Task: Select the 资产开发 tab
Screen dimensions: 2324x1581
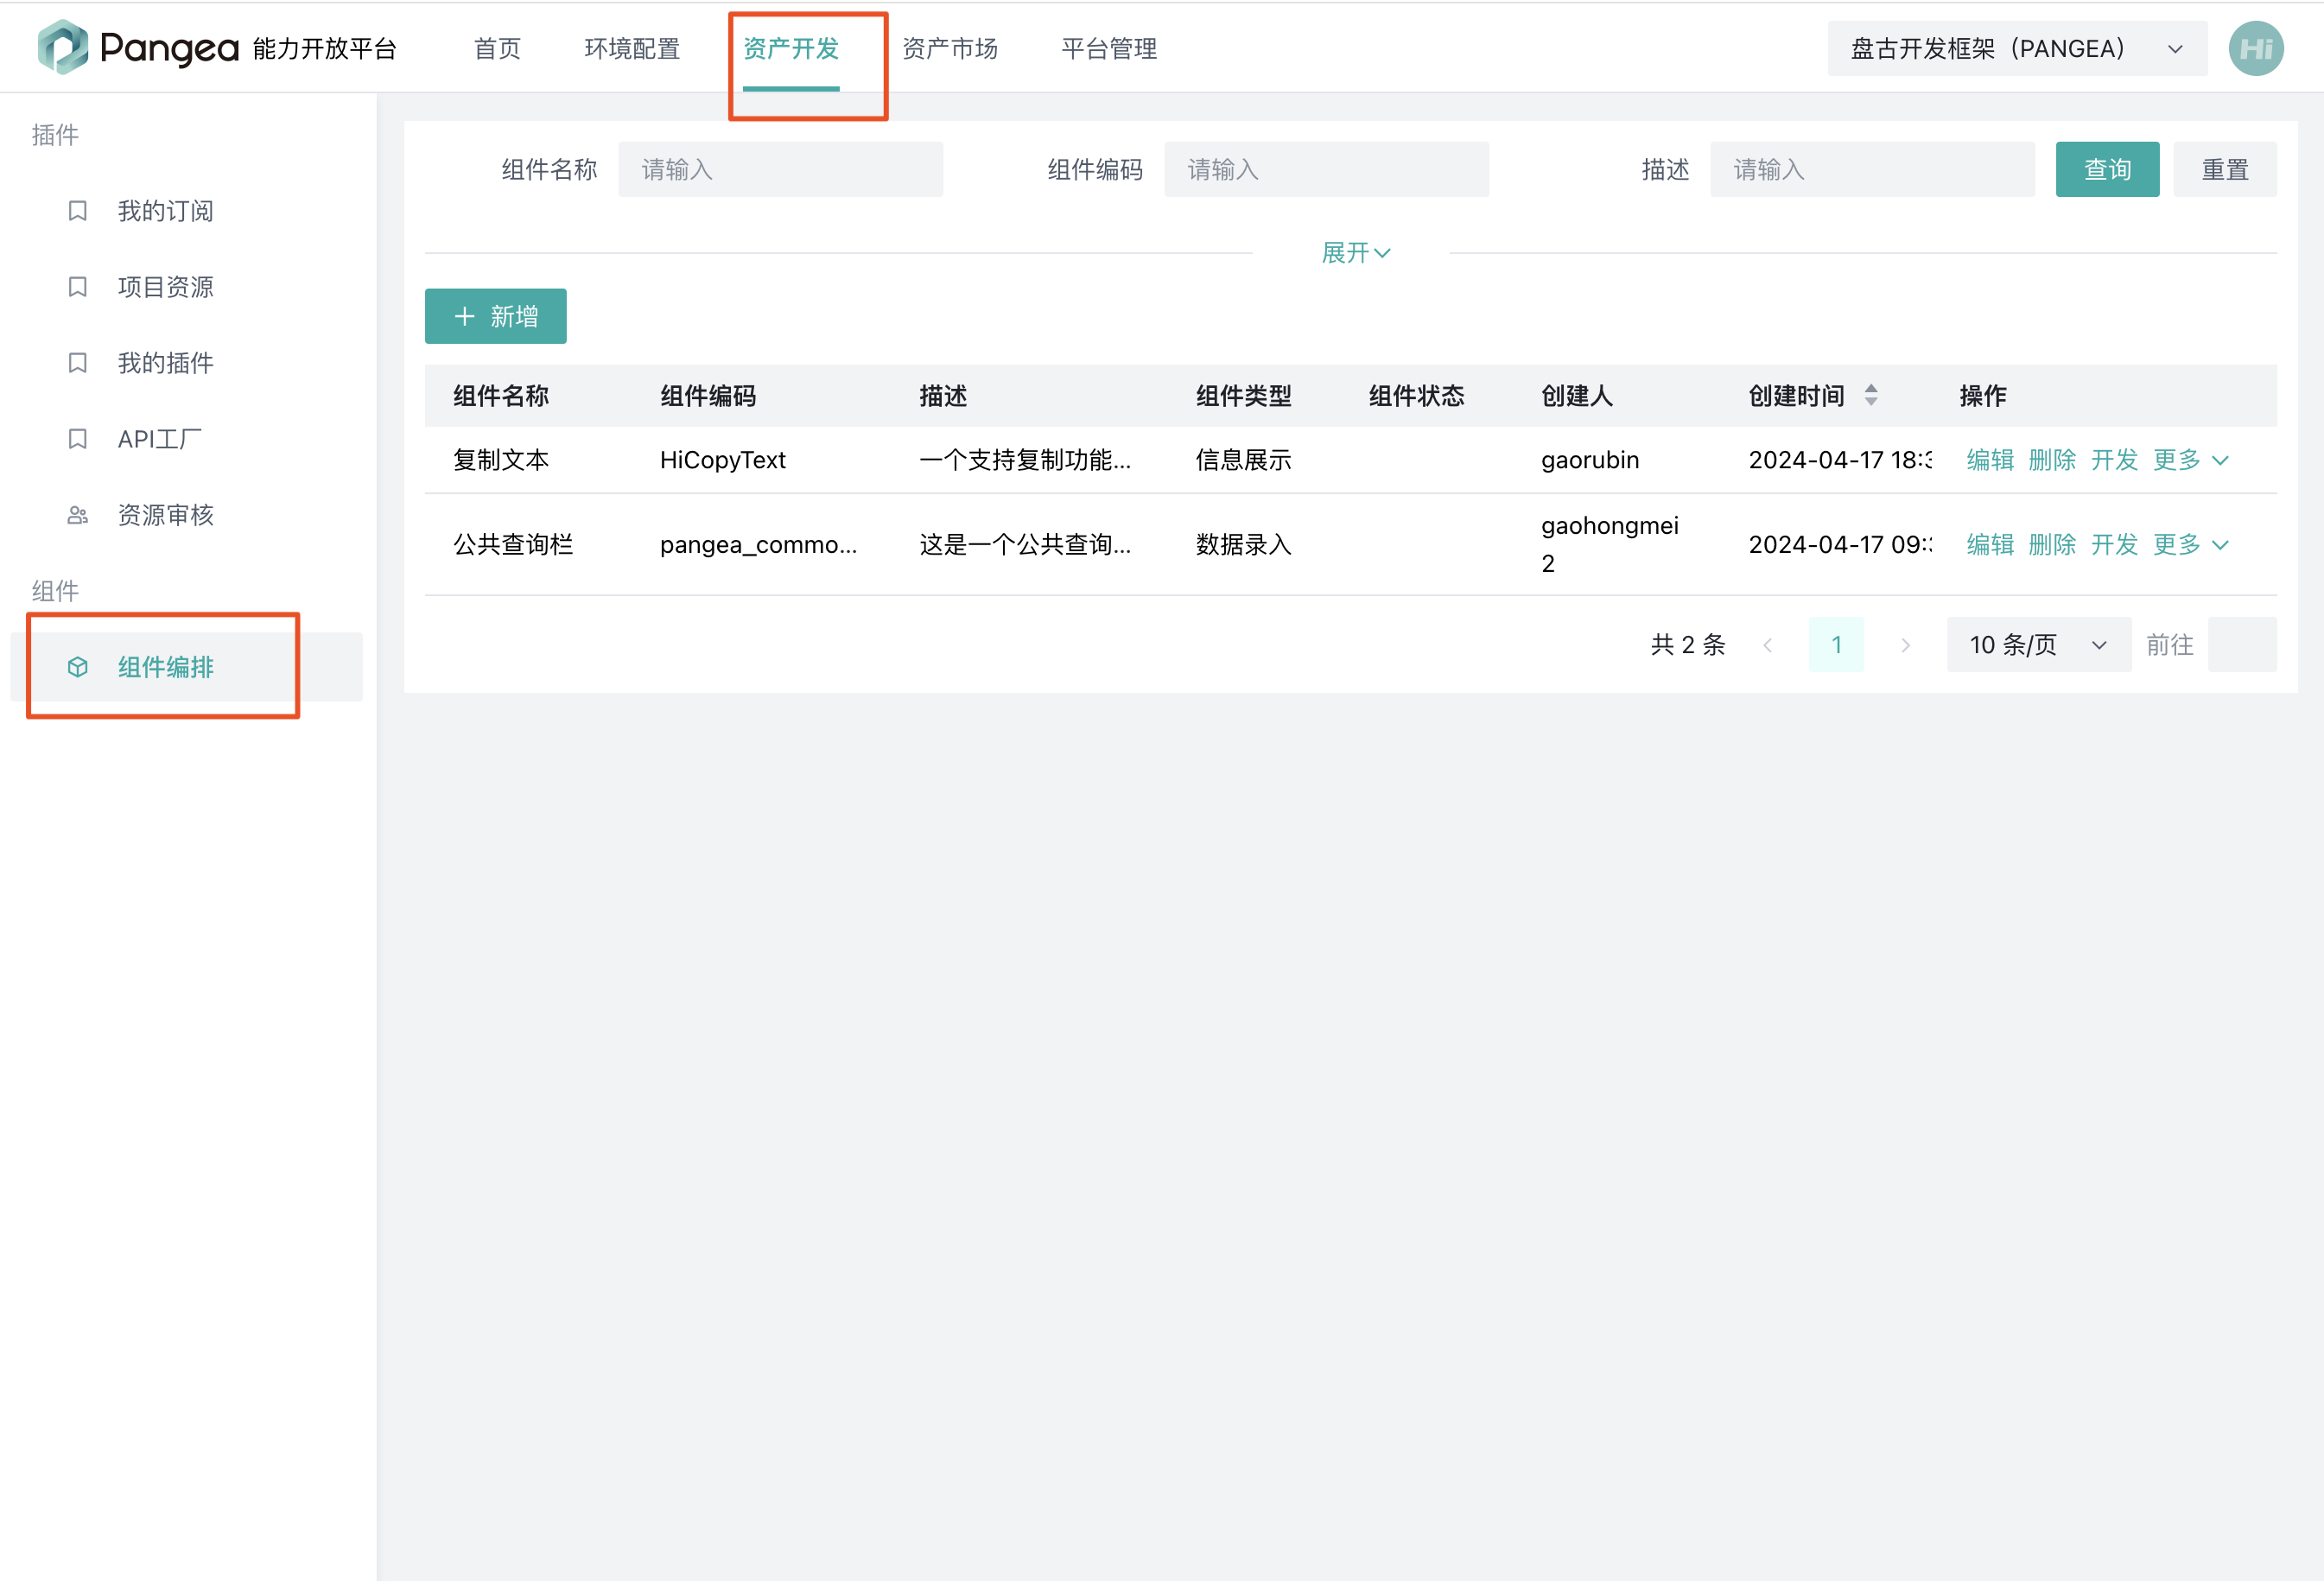Action: [x=791, y=48]
